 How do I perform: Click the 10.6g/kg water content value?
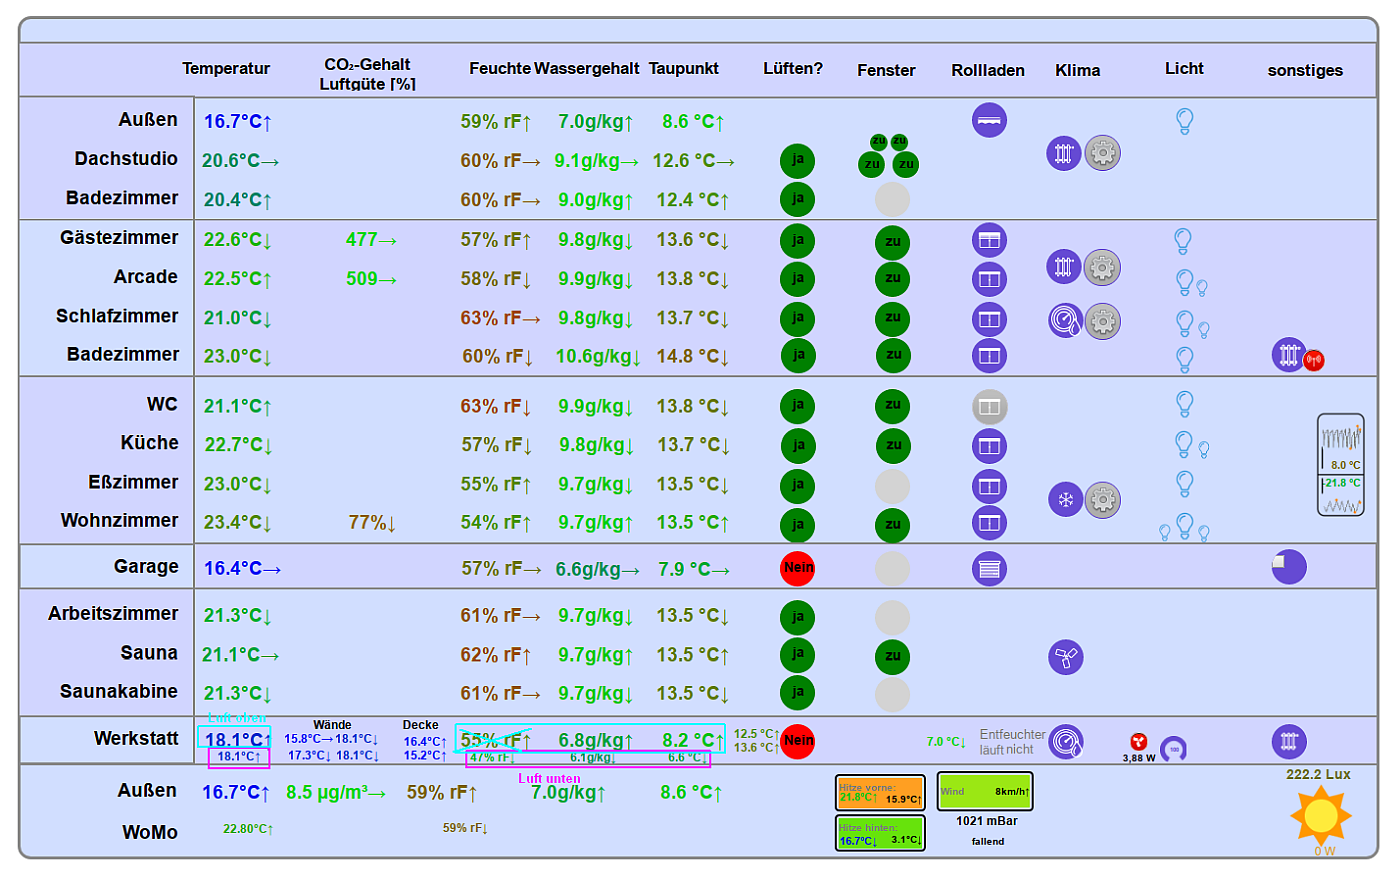pyautogui.click(x=598, y=357)
